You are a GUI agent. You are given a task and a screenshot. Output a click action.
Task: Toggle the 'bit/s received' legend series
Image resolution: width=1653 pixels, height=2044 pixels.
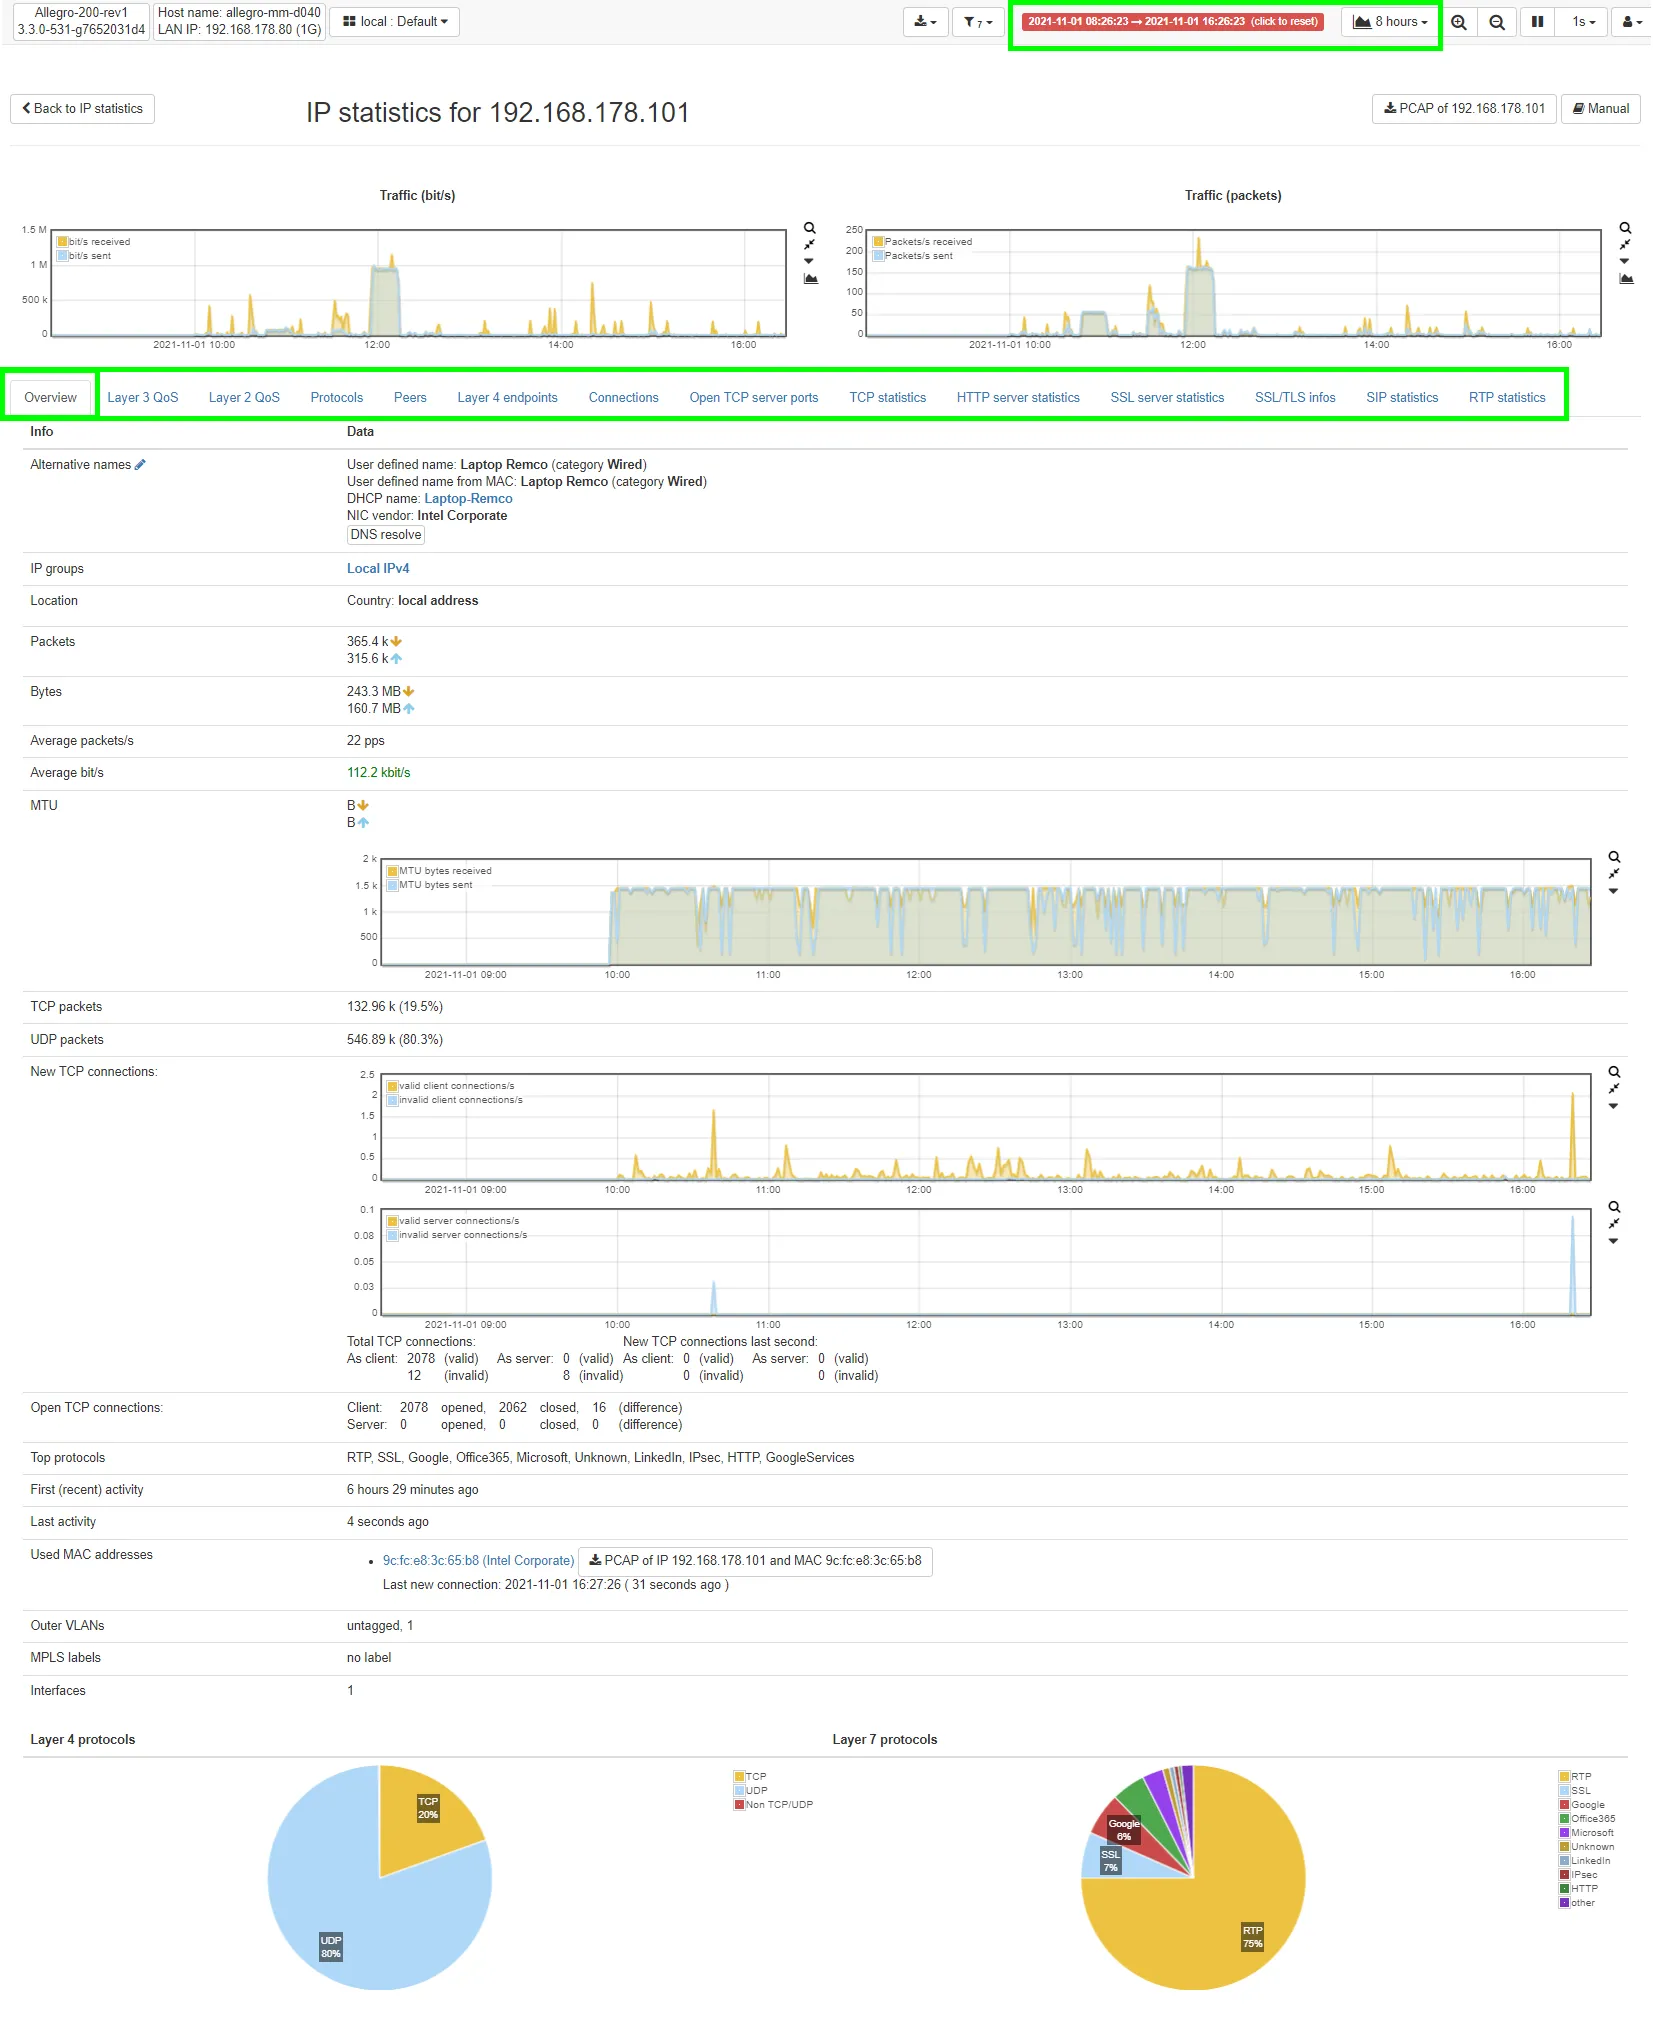coord(98,242)
